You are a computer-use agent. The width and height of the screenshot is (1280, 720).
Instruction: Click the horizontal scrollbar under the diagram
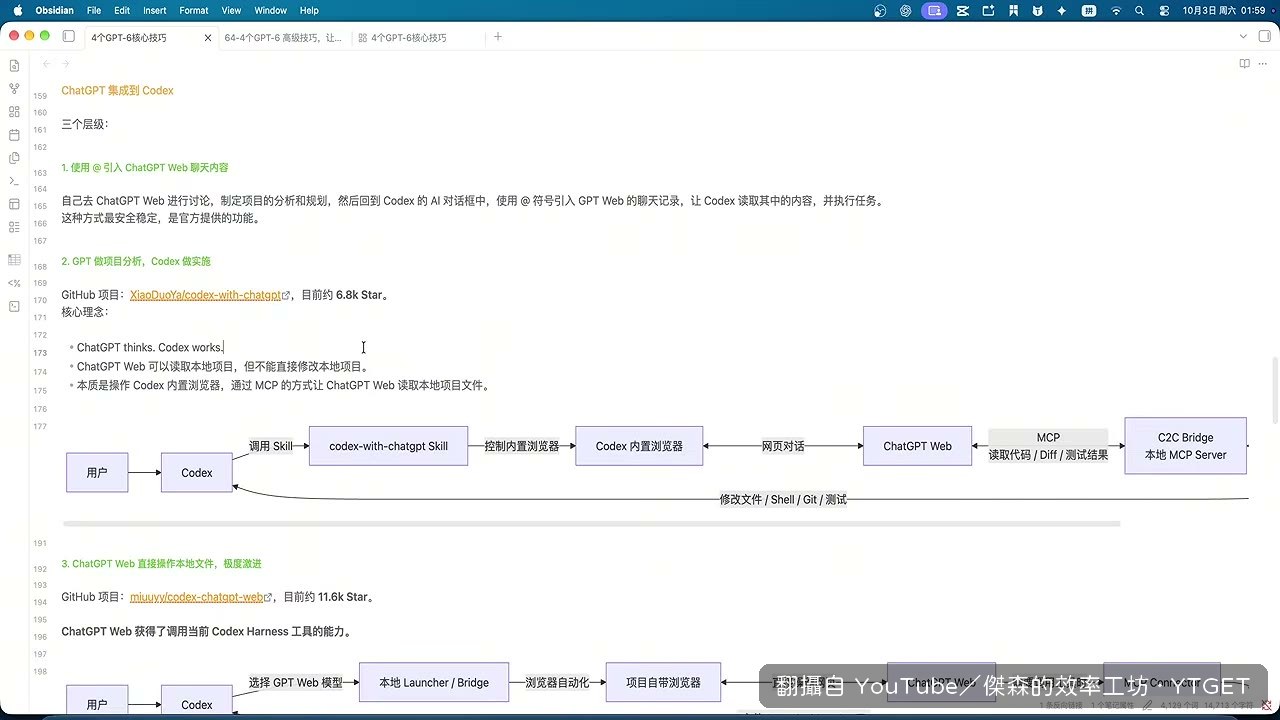591,523
